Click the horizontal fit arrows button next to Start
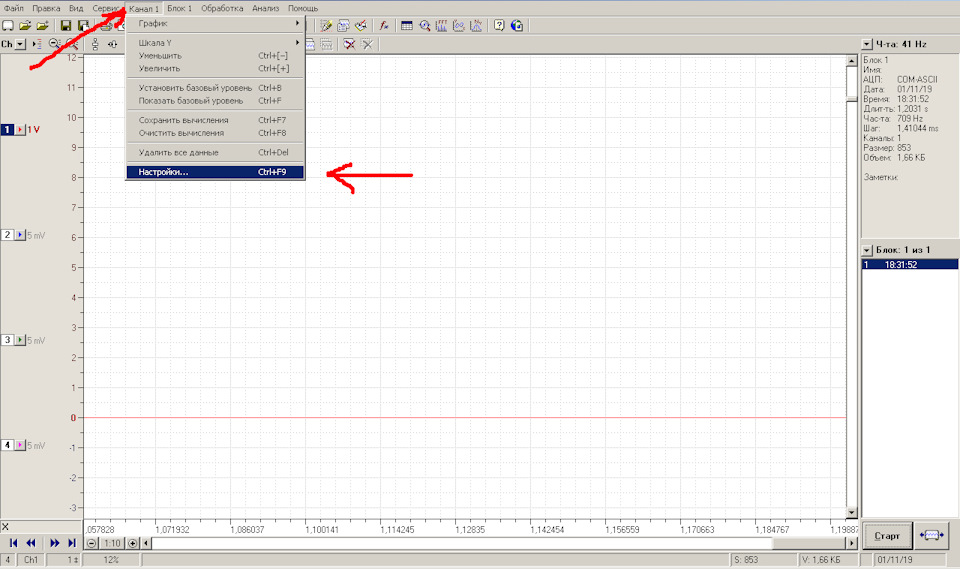960x569 pixels. [x=931, y=534]
